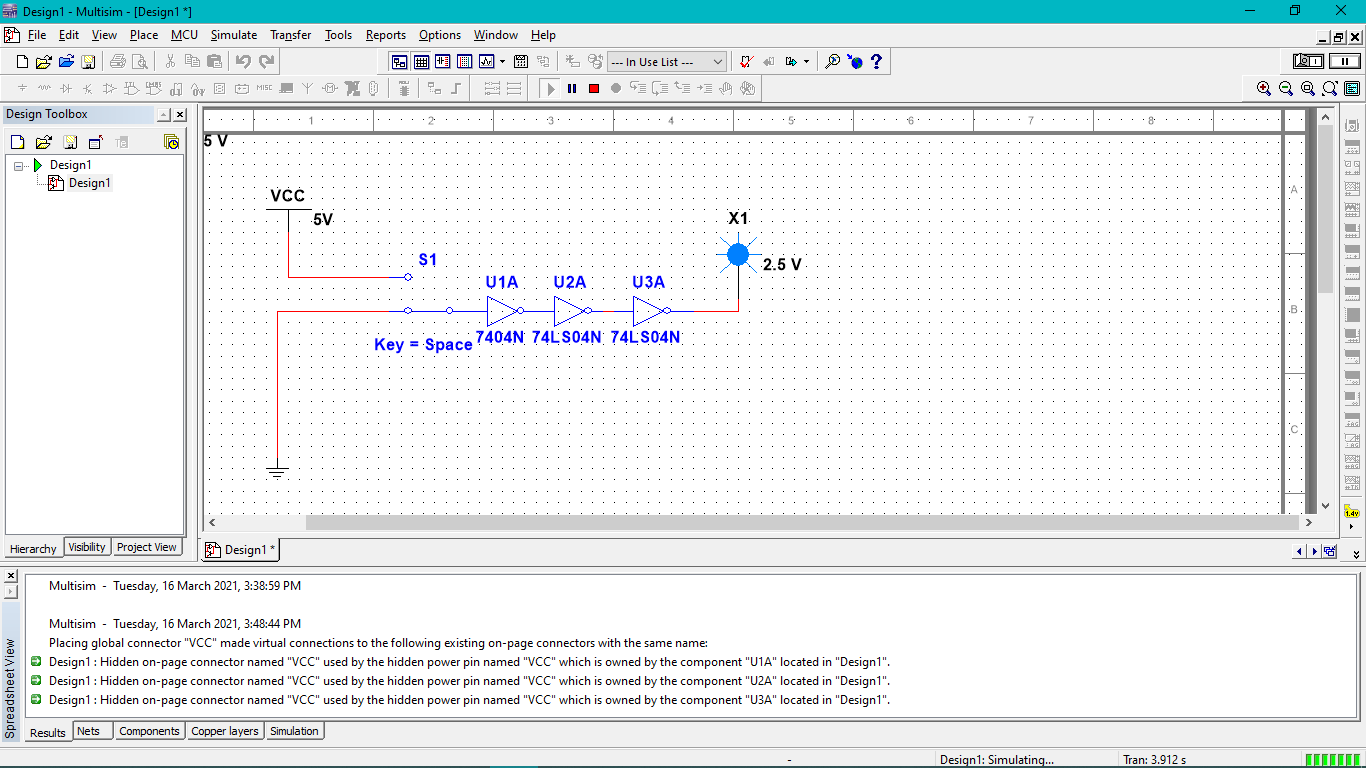Screen dimensions: 1366x768
Task: Select the Design1 schematic sheet tab
Action: click(241, 549)
